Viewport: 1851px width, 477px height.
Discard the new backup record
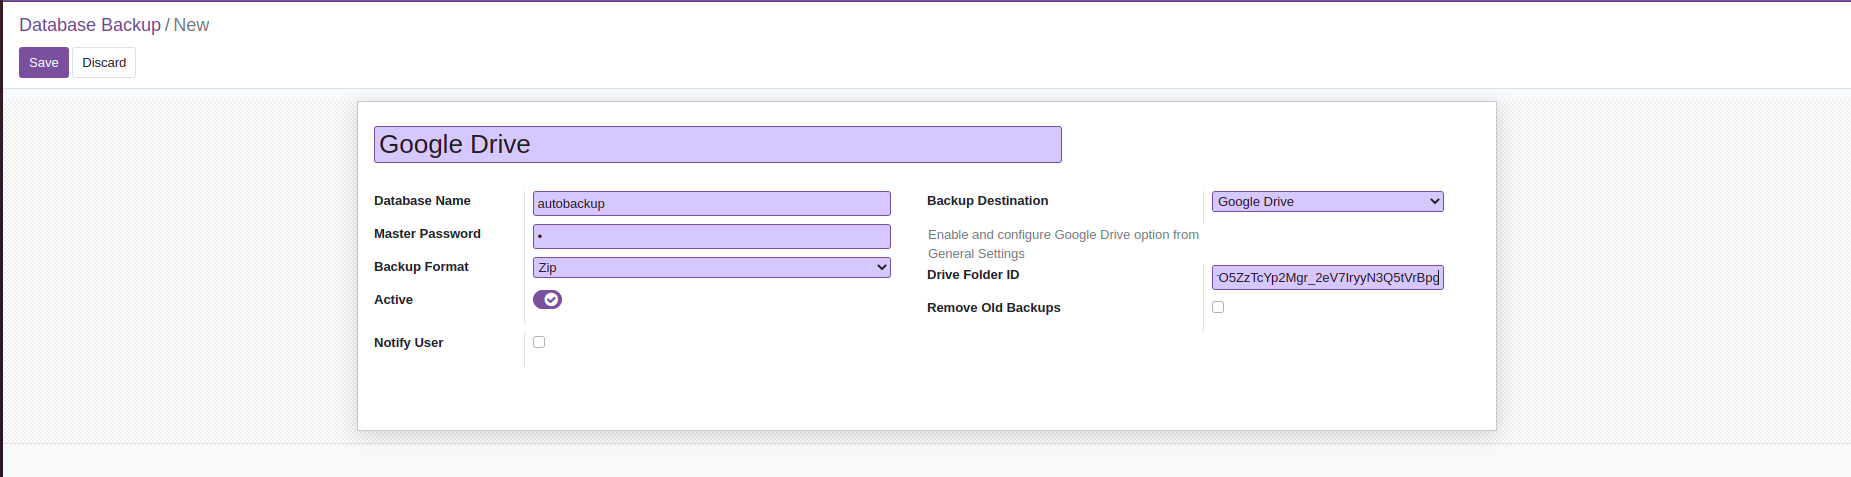click(104, 63)
